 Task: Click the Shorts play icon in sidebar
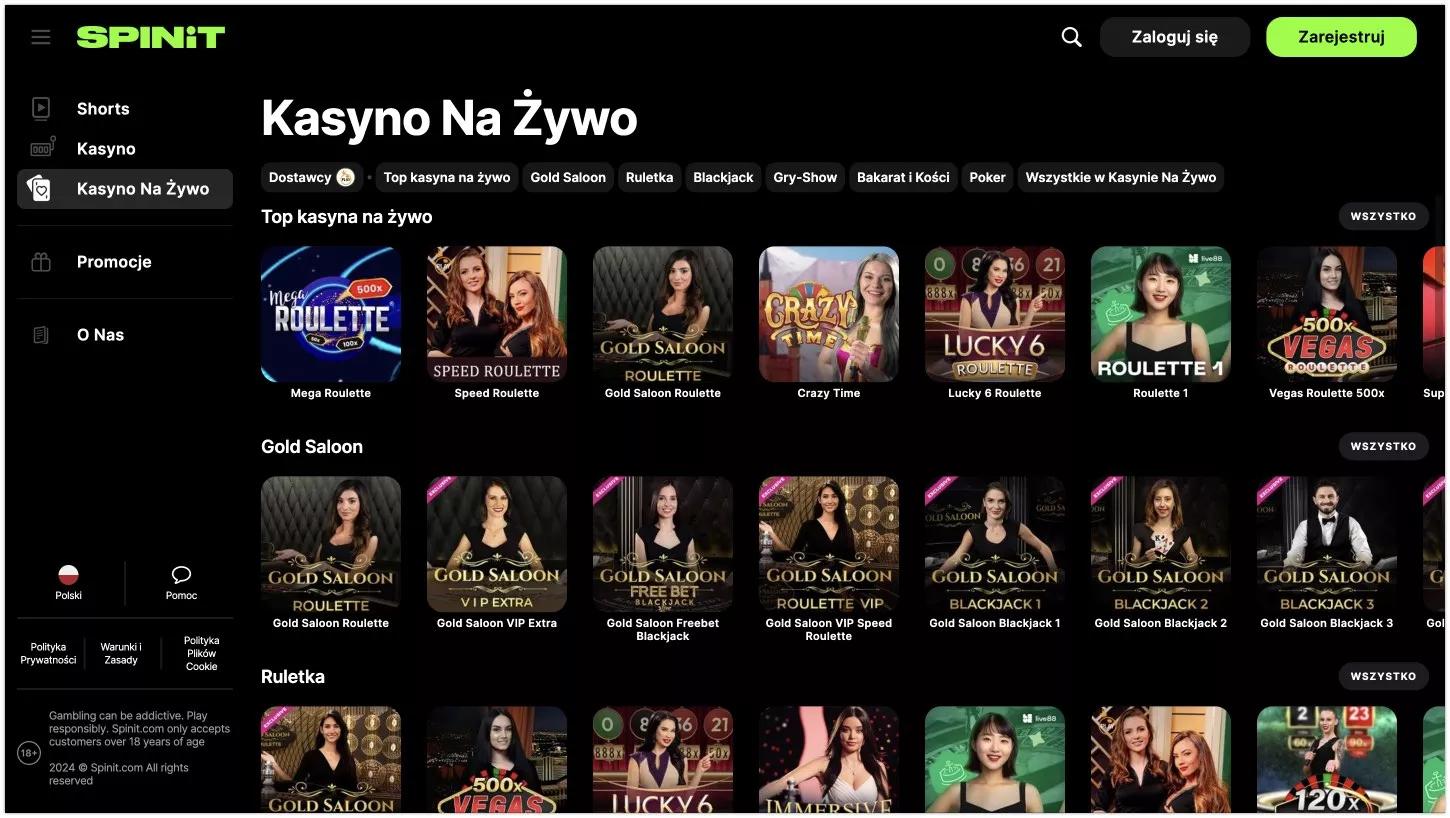click(41, 108)
